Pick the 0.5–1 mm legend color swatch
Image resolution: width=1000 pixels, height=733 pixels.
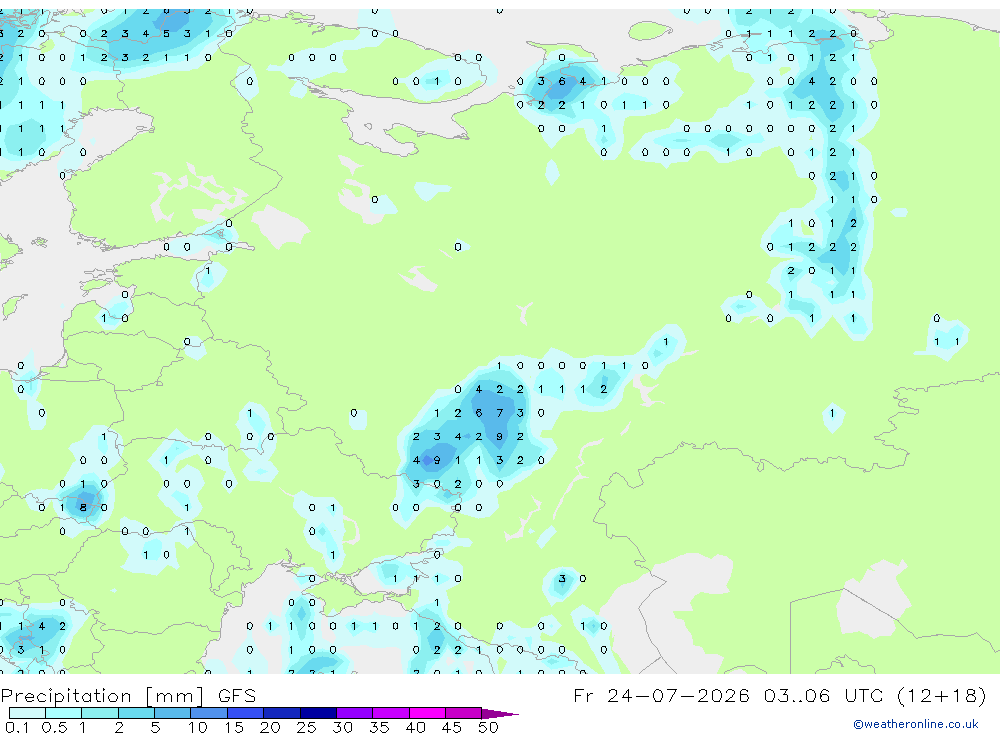64,713
